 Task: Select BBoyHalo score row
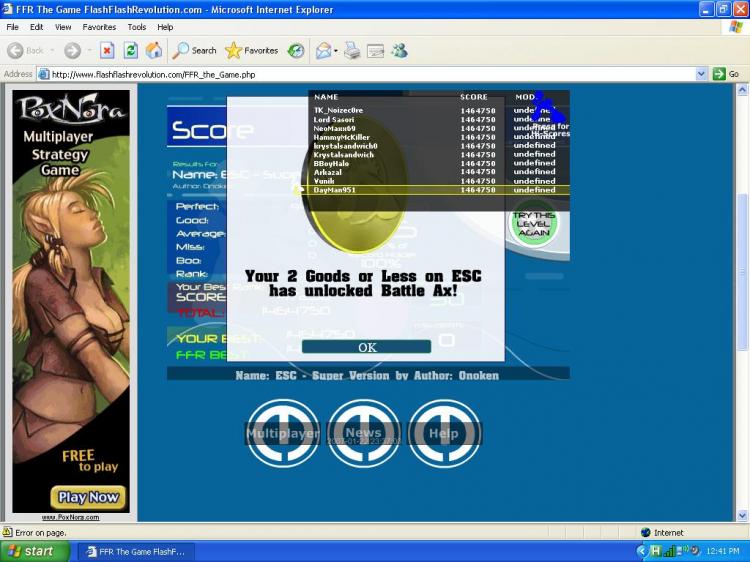pyautogui.click(x=439, y=164)
